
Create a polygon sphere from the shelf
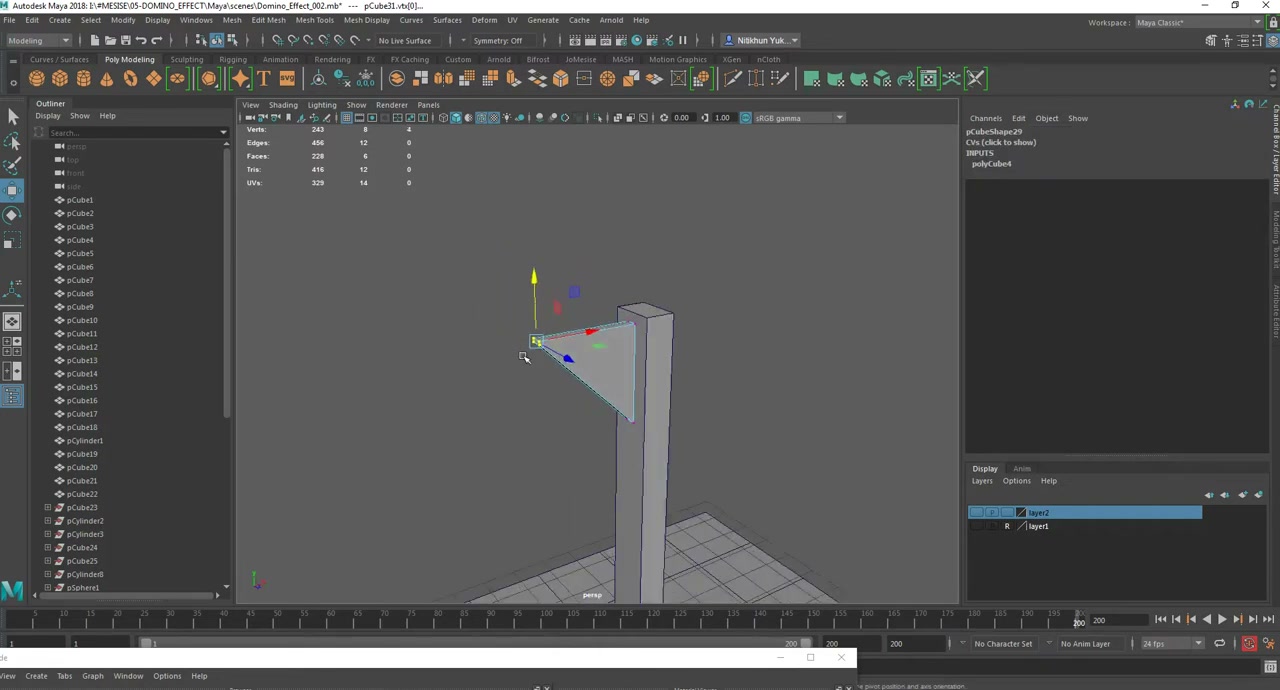pyautogui.click(x=37, y=79)
